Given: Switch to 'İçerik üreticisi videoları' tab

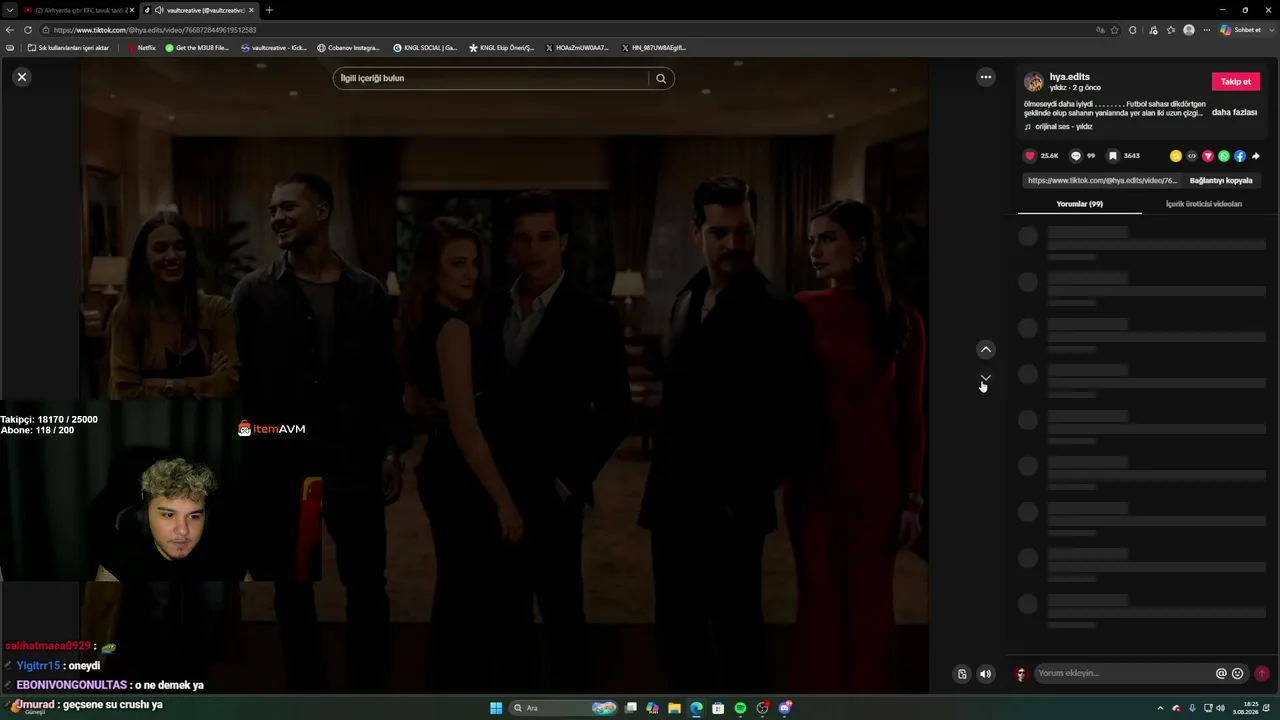Looking at the screenshot, I should coord(1204,204).
